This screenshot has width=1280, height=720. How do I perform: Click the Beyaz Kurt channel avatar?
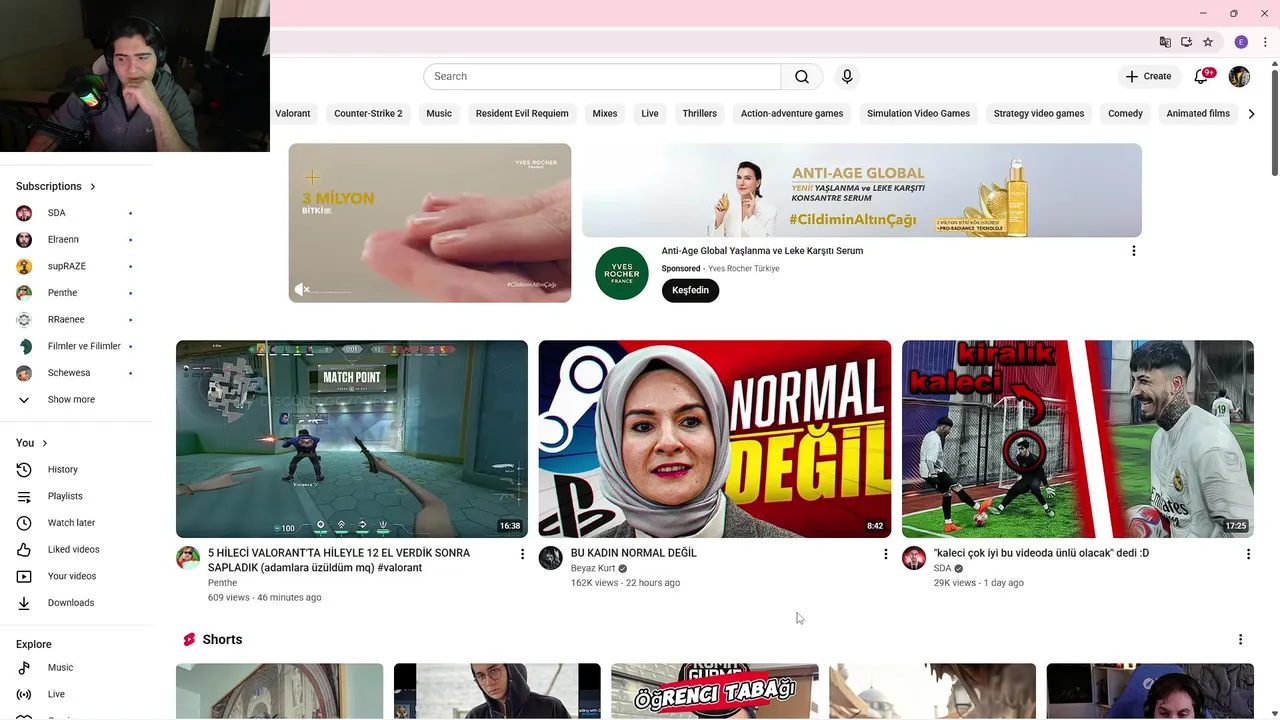pos(550,558)
